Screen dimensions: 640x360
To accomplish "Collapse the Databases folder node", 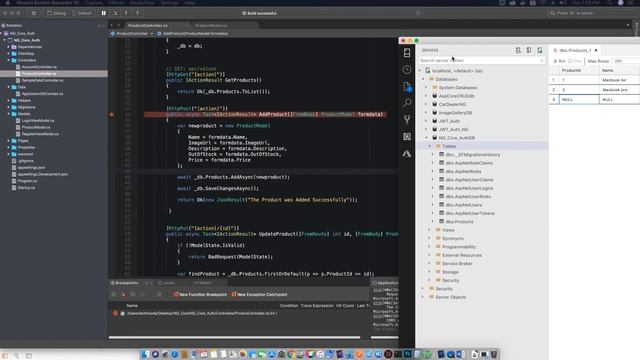I will point(423,79).
